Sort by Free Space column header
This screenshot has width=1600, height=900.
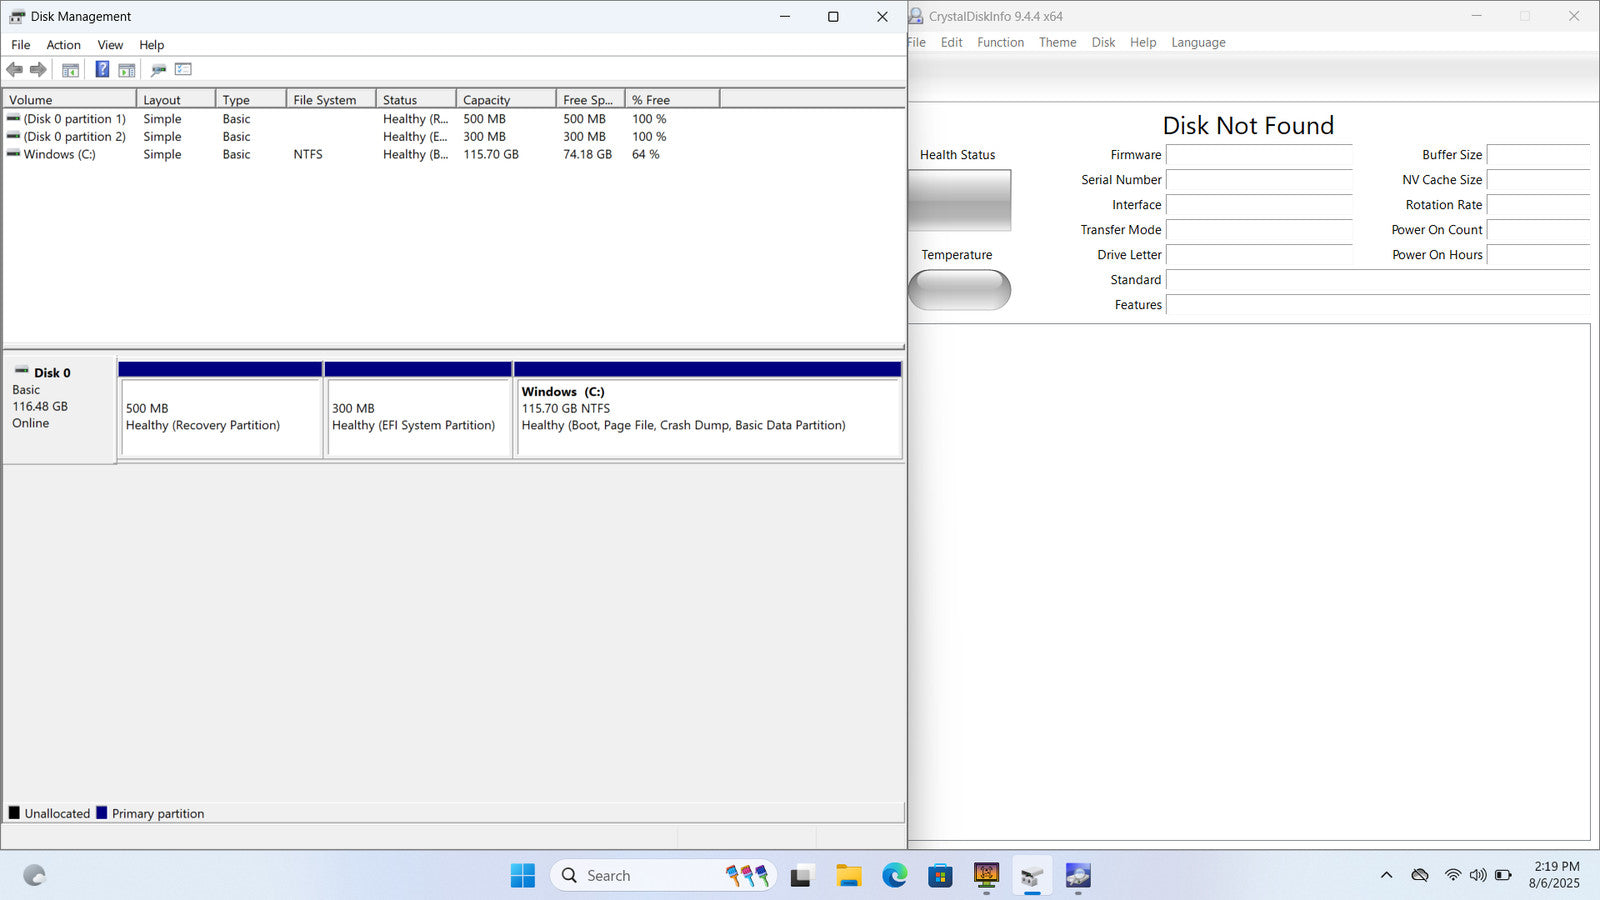(590, 99)
